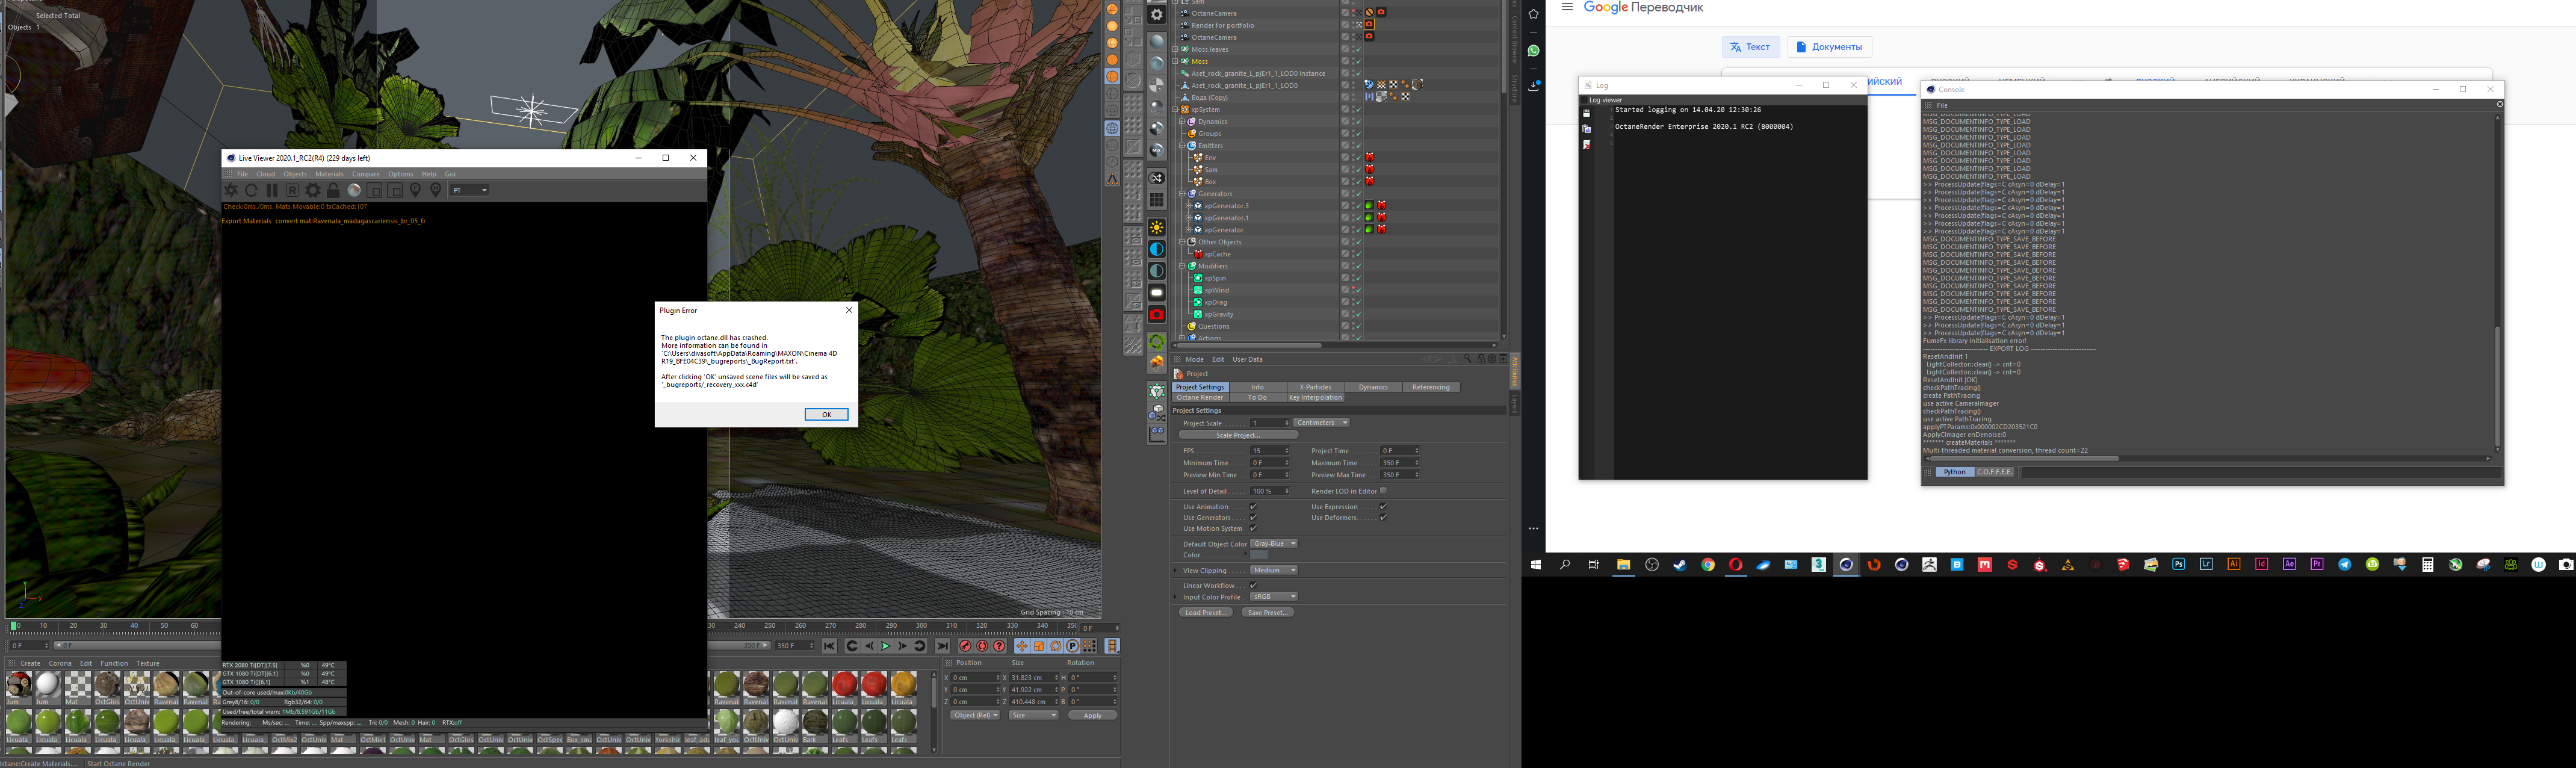Open the PT kernel dropdown in Live Viewer
Screen dimensions: 2576x768
[469, 190]
